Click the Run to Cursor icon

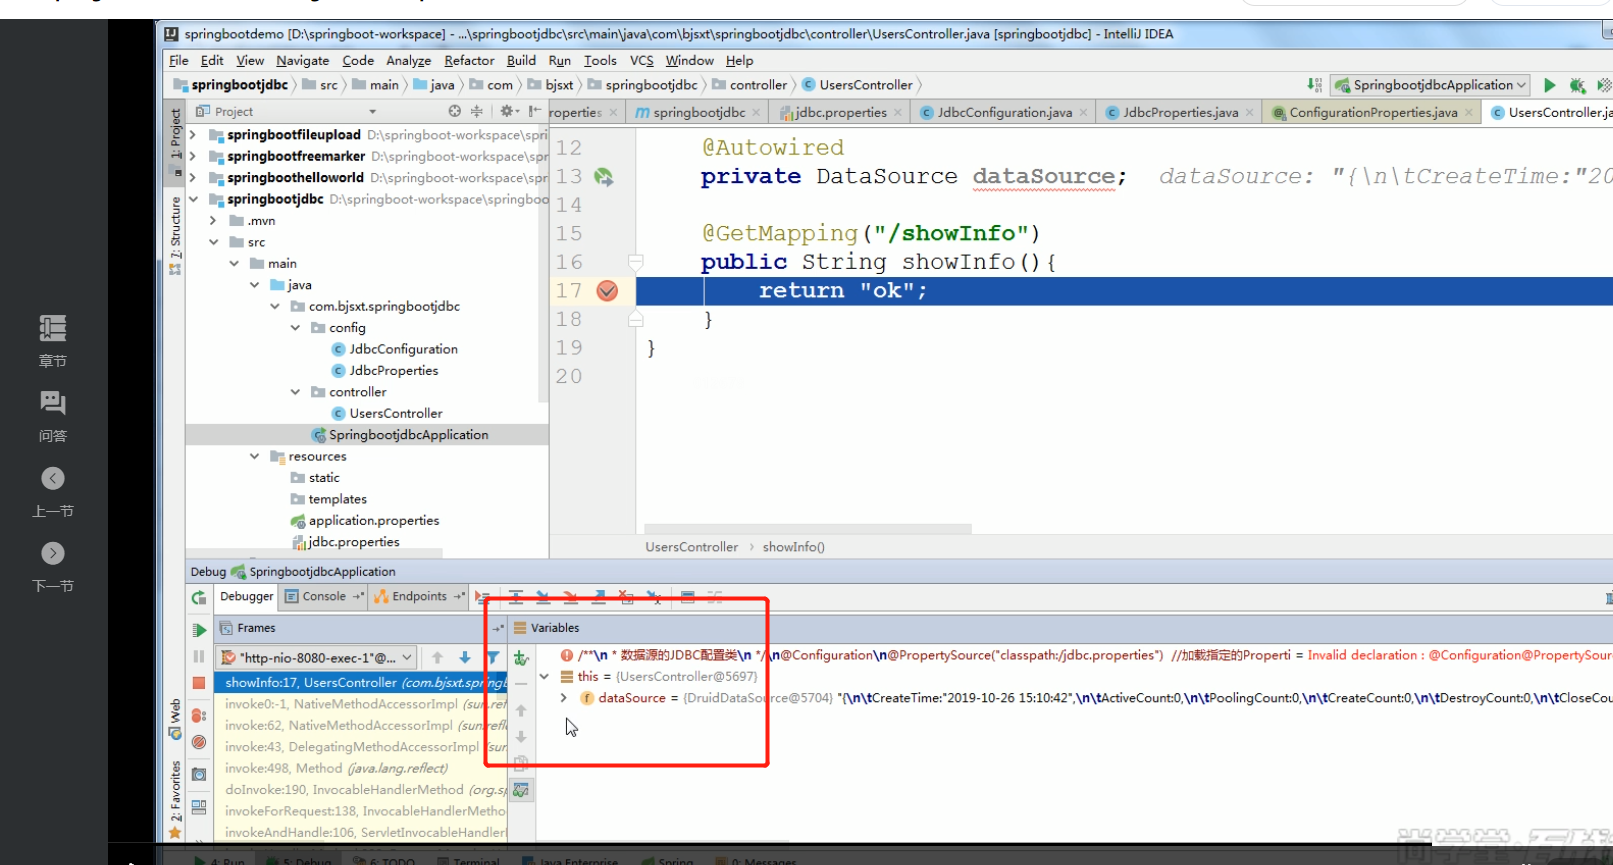[x=654, y=597]
